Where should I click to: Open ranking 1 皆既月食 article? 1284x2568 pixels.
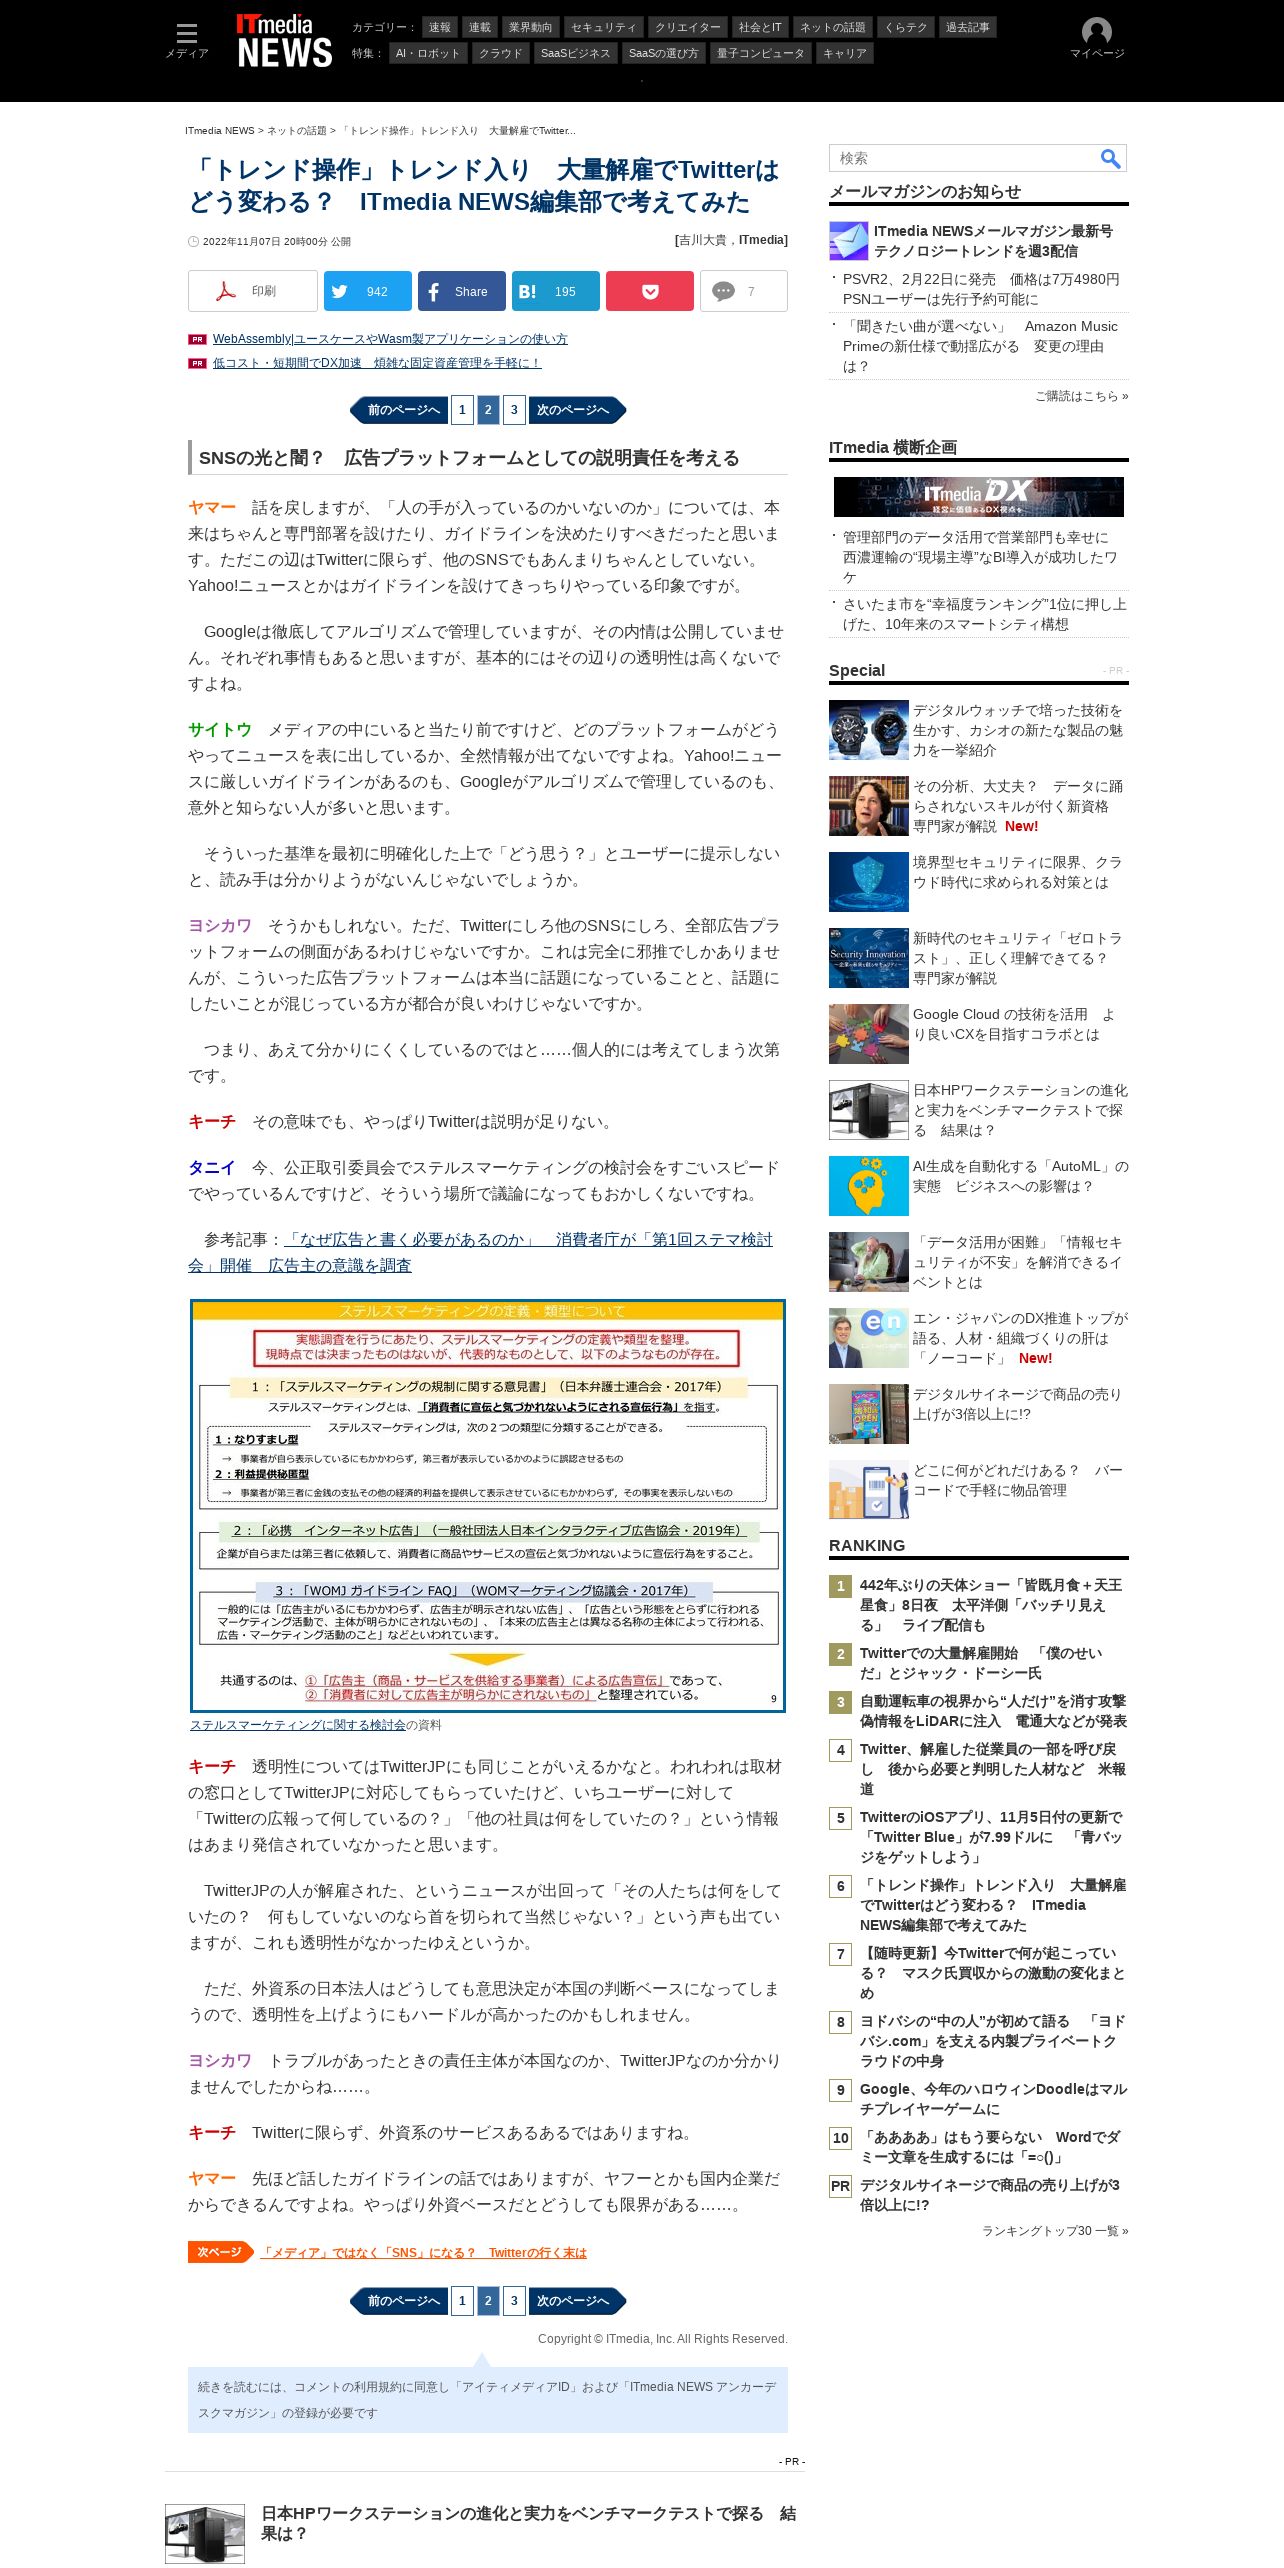(991, 1605)
